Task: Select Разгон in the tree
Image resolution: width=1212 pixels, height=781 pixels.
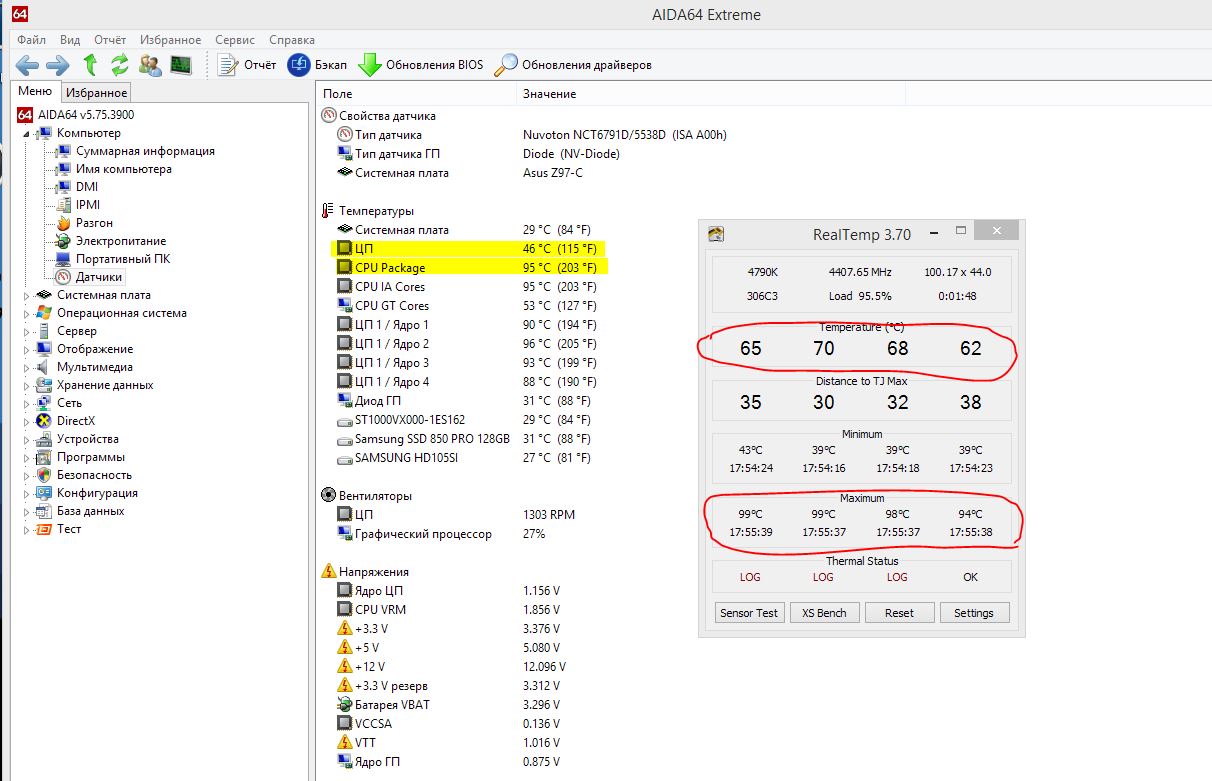Action: (94, 223)
